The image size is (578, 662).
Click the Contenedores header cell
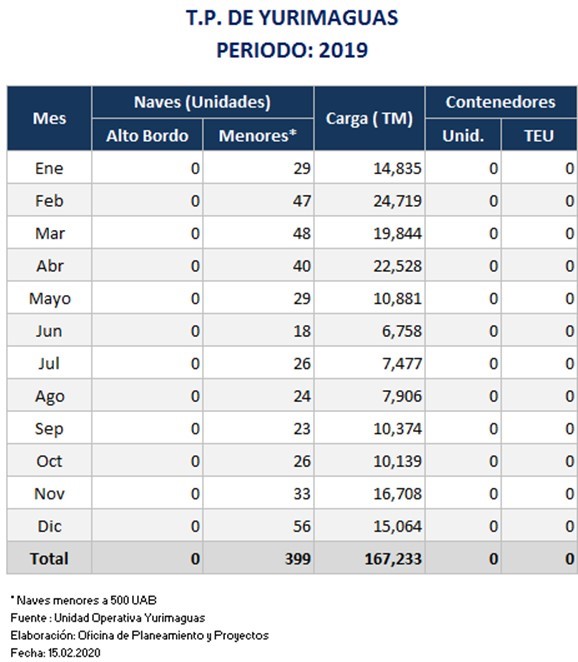[501, 102]
